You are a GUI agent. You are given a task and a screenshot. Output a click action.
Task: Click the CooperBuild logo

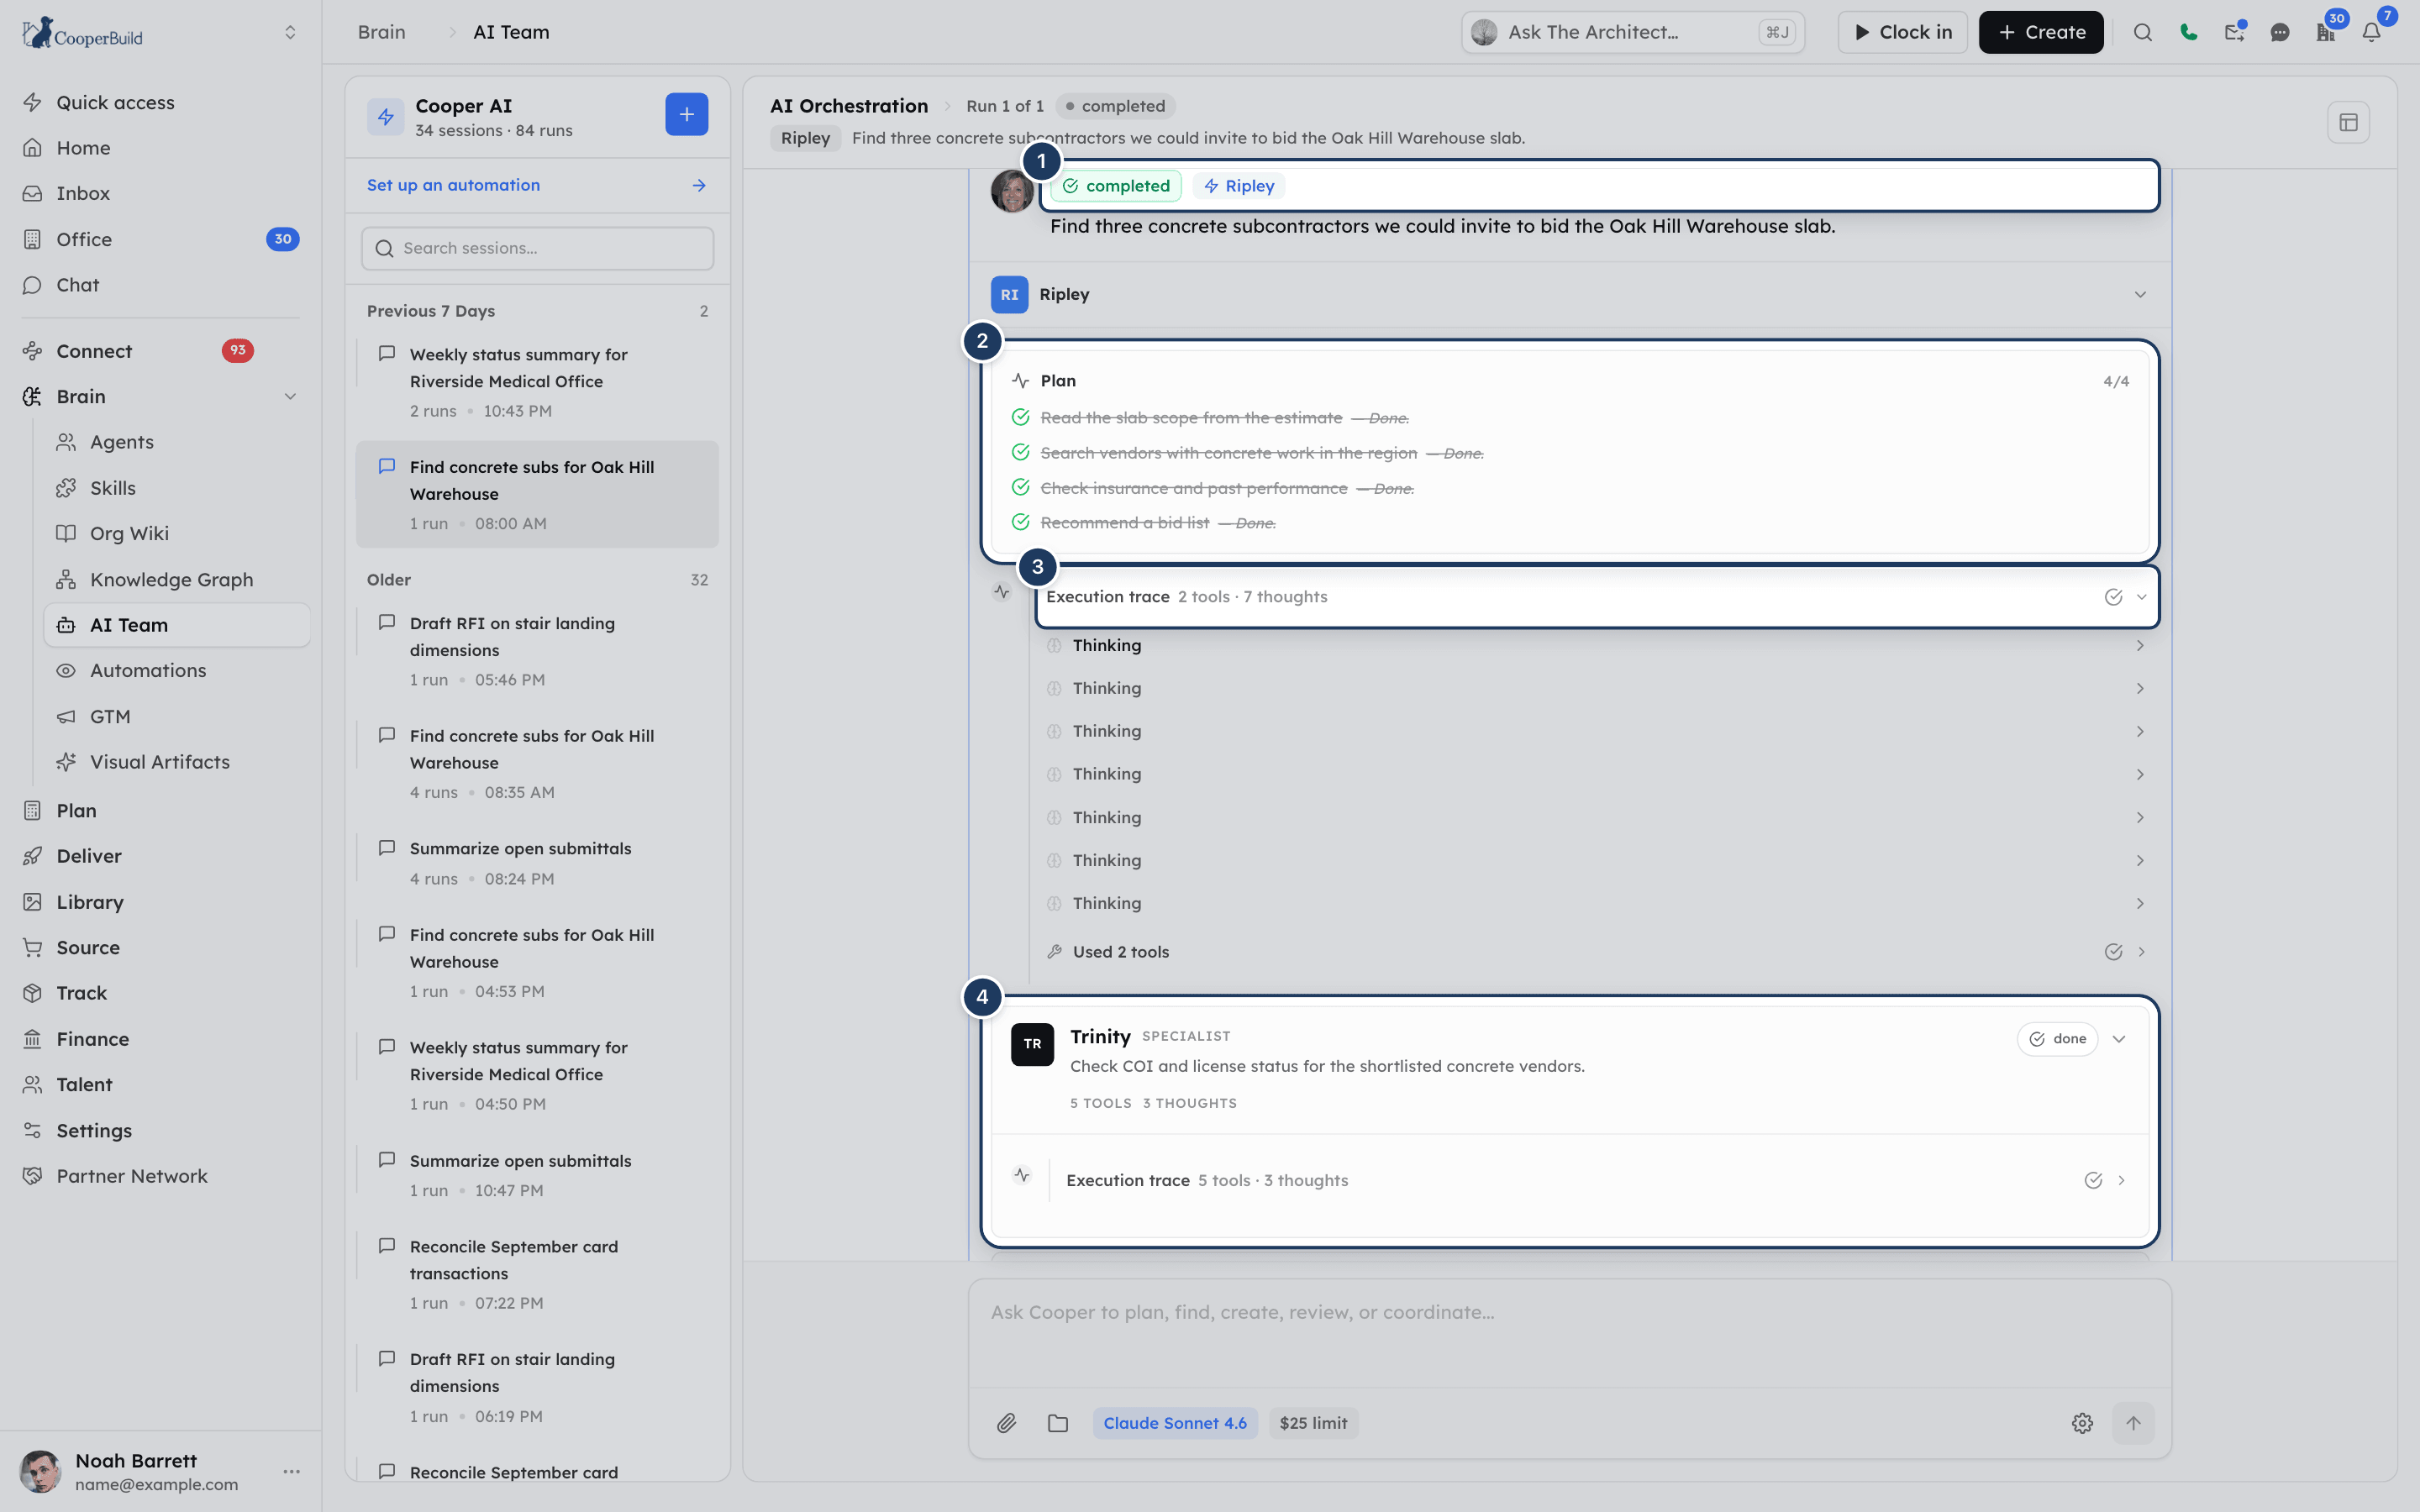point(82,33)
